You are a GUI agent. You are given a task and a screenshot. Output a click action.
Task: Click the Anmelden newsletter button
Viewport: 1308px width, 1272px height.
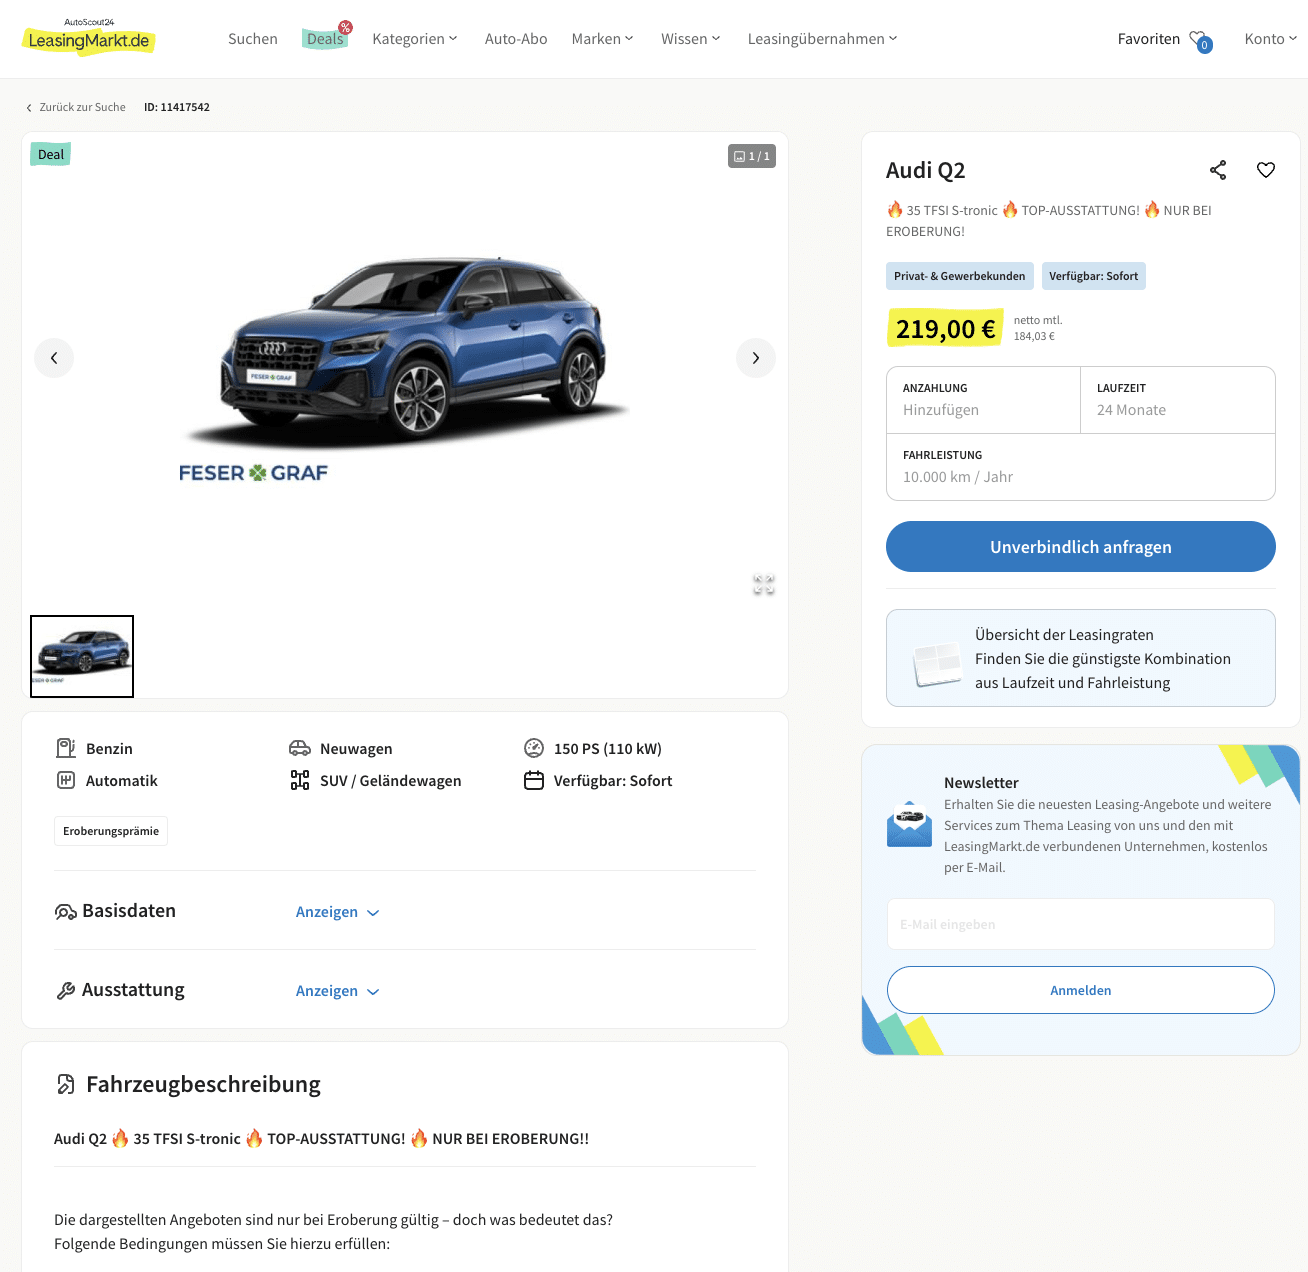[1081, 990]
